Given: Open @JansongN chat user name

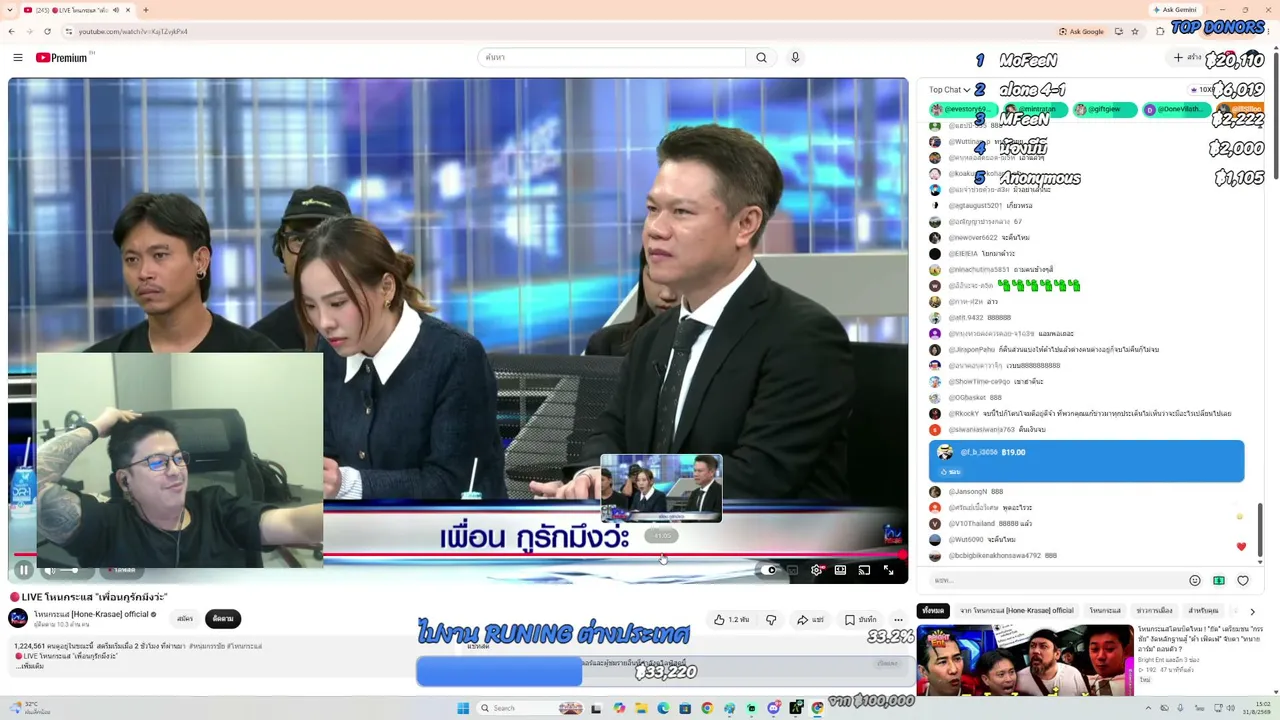Looking at the screenshot, I should (x=968, y=492).
